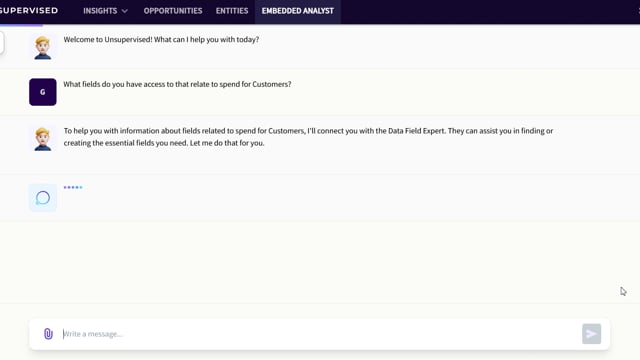Focus the Write a message input field

320,334
